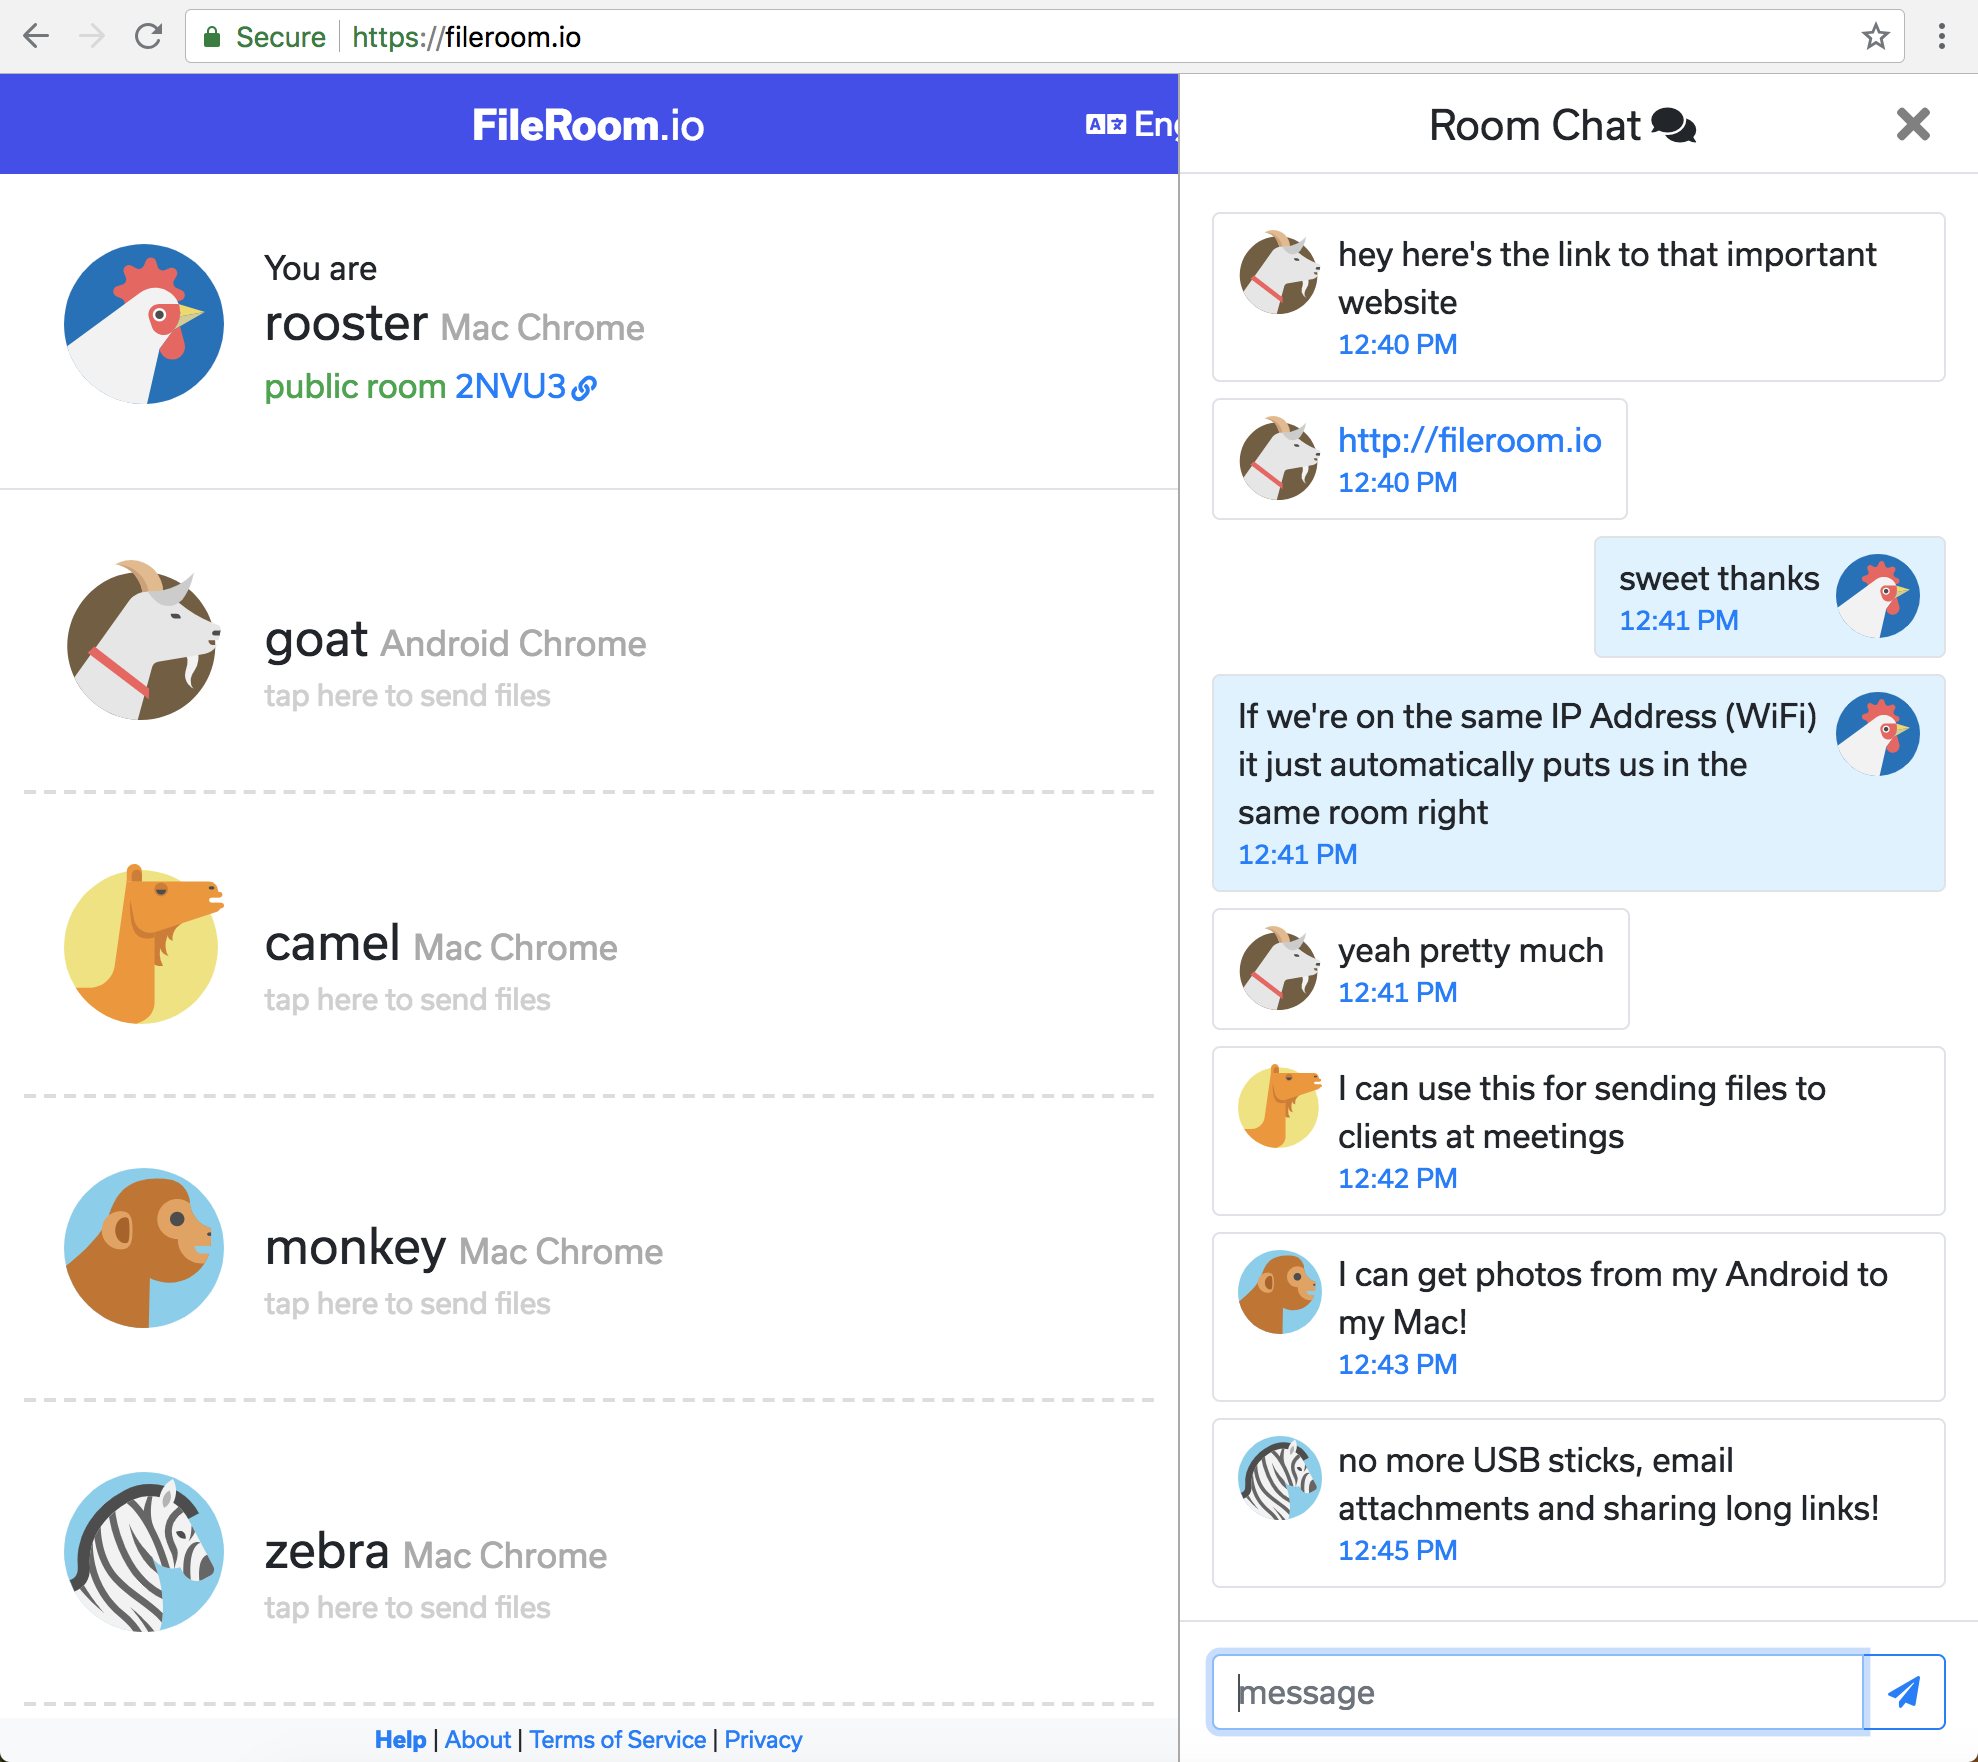
Task: Open Terms of Service link
Action: click(x=617, y=1740)
